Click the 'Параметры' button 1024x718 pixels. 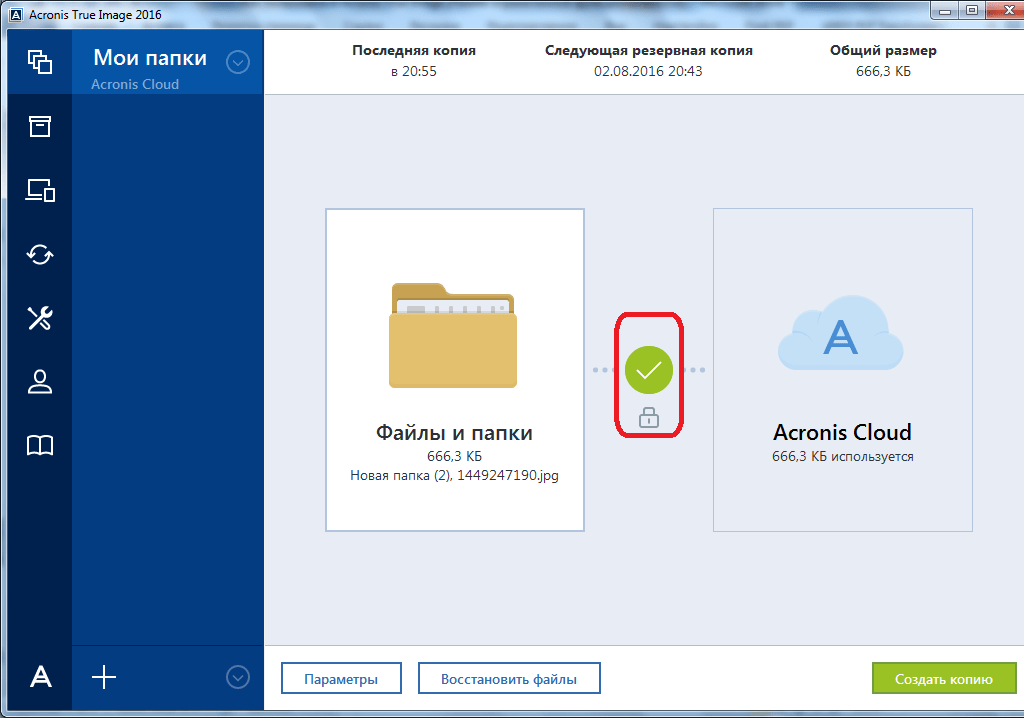[x=341, y=679]
